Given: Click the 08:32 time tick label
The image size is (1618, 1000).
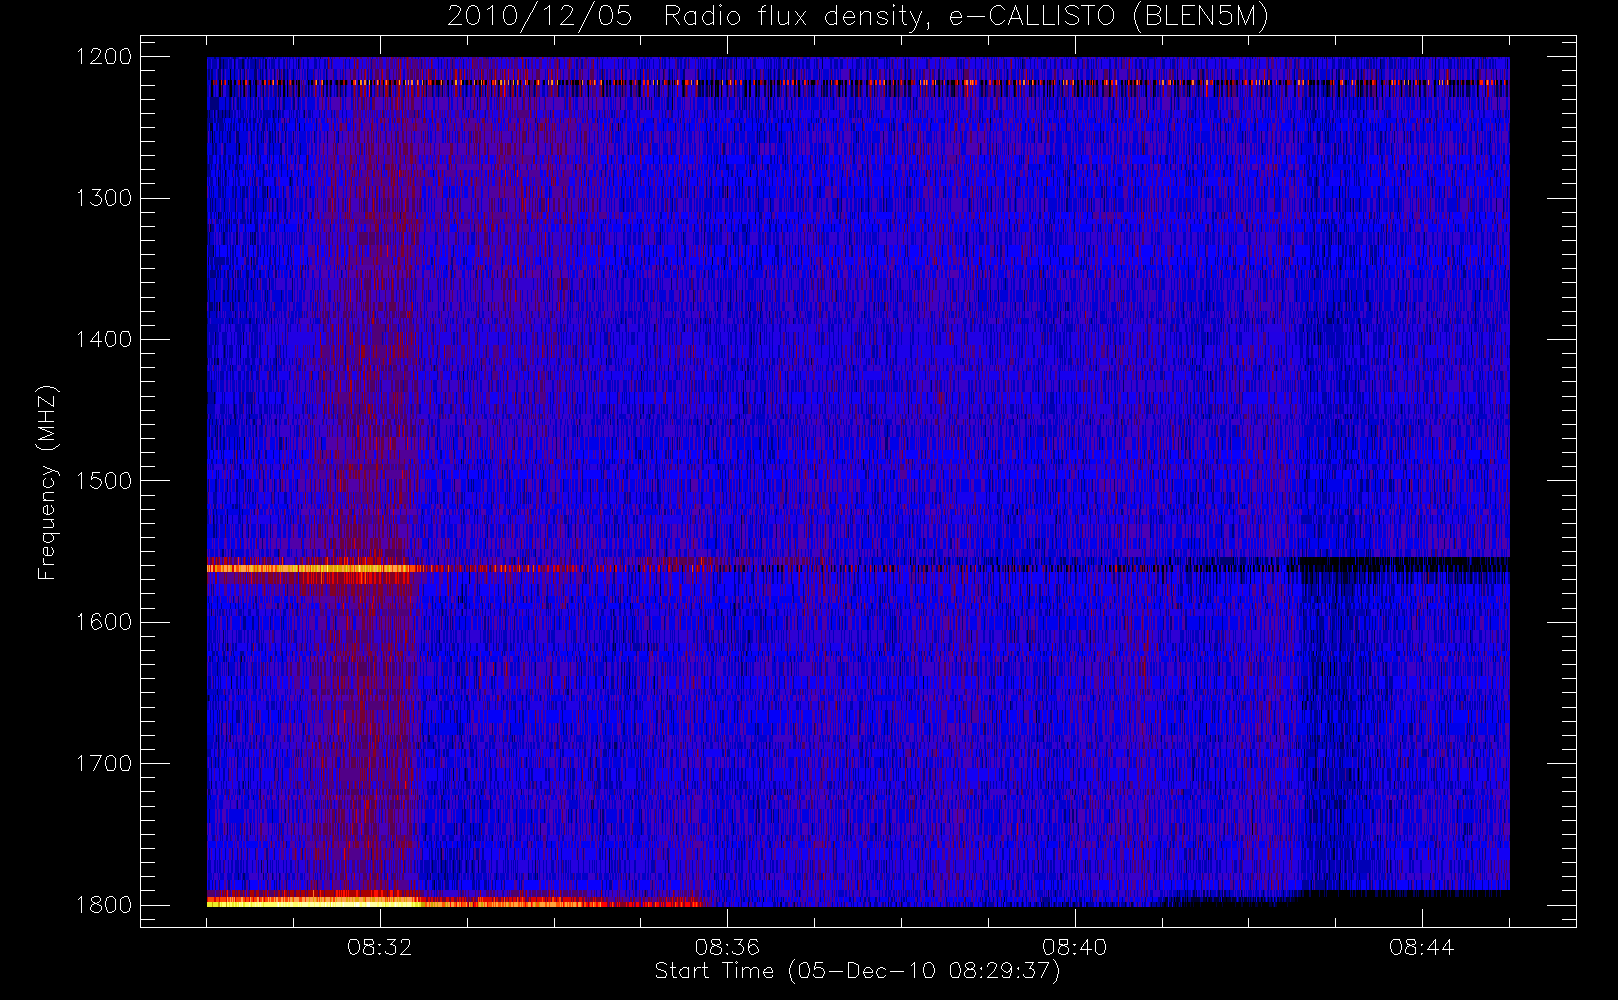Looking at the screenshot, I should (x=380, y=947).
